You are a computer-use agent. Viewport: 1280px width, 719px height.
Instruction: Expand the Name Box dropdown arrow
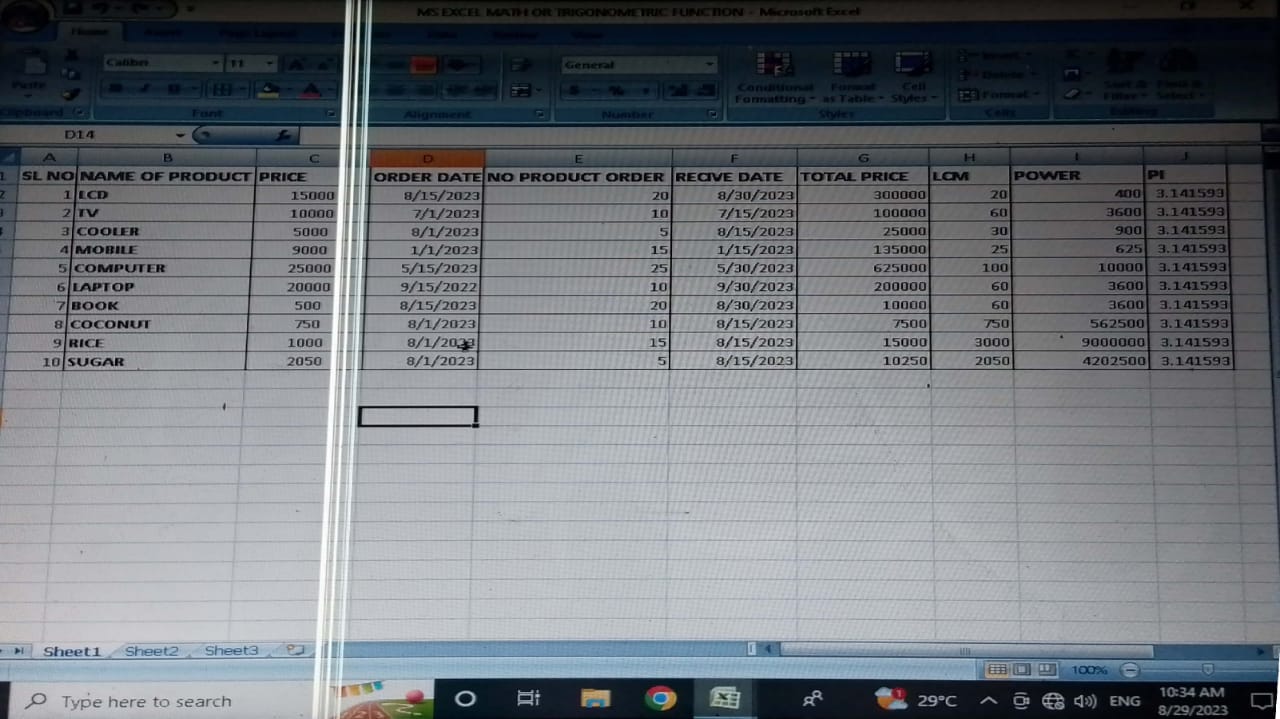(x=180, y=135)
